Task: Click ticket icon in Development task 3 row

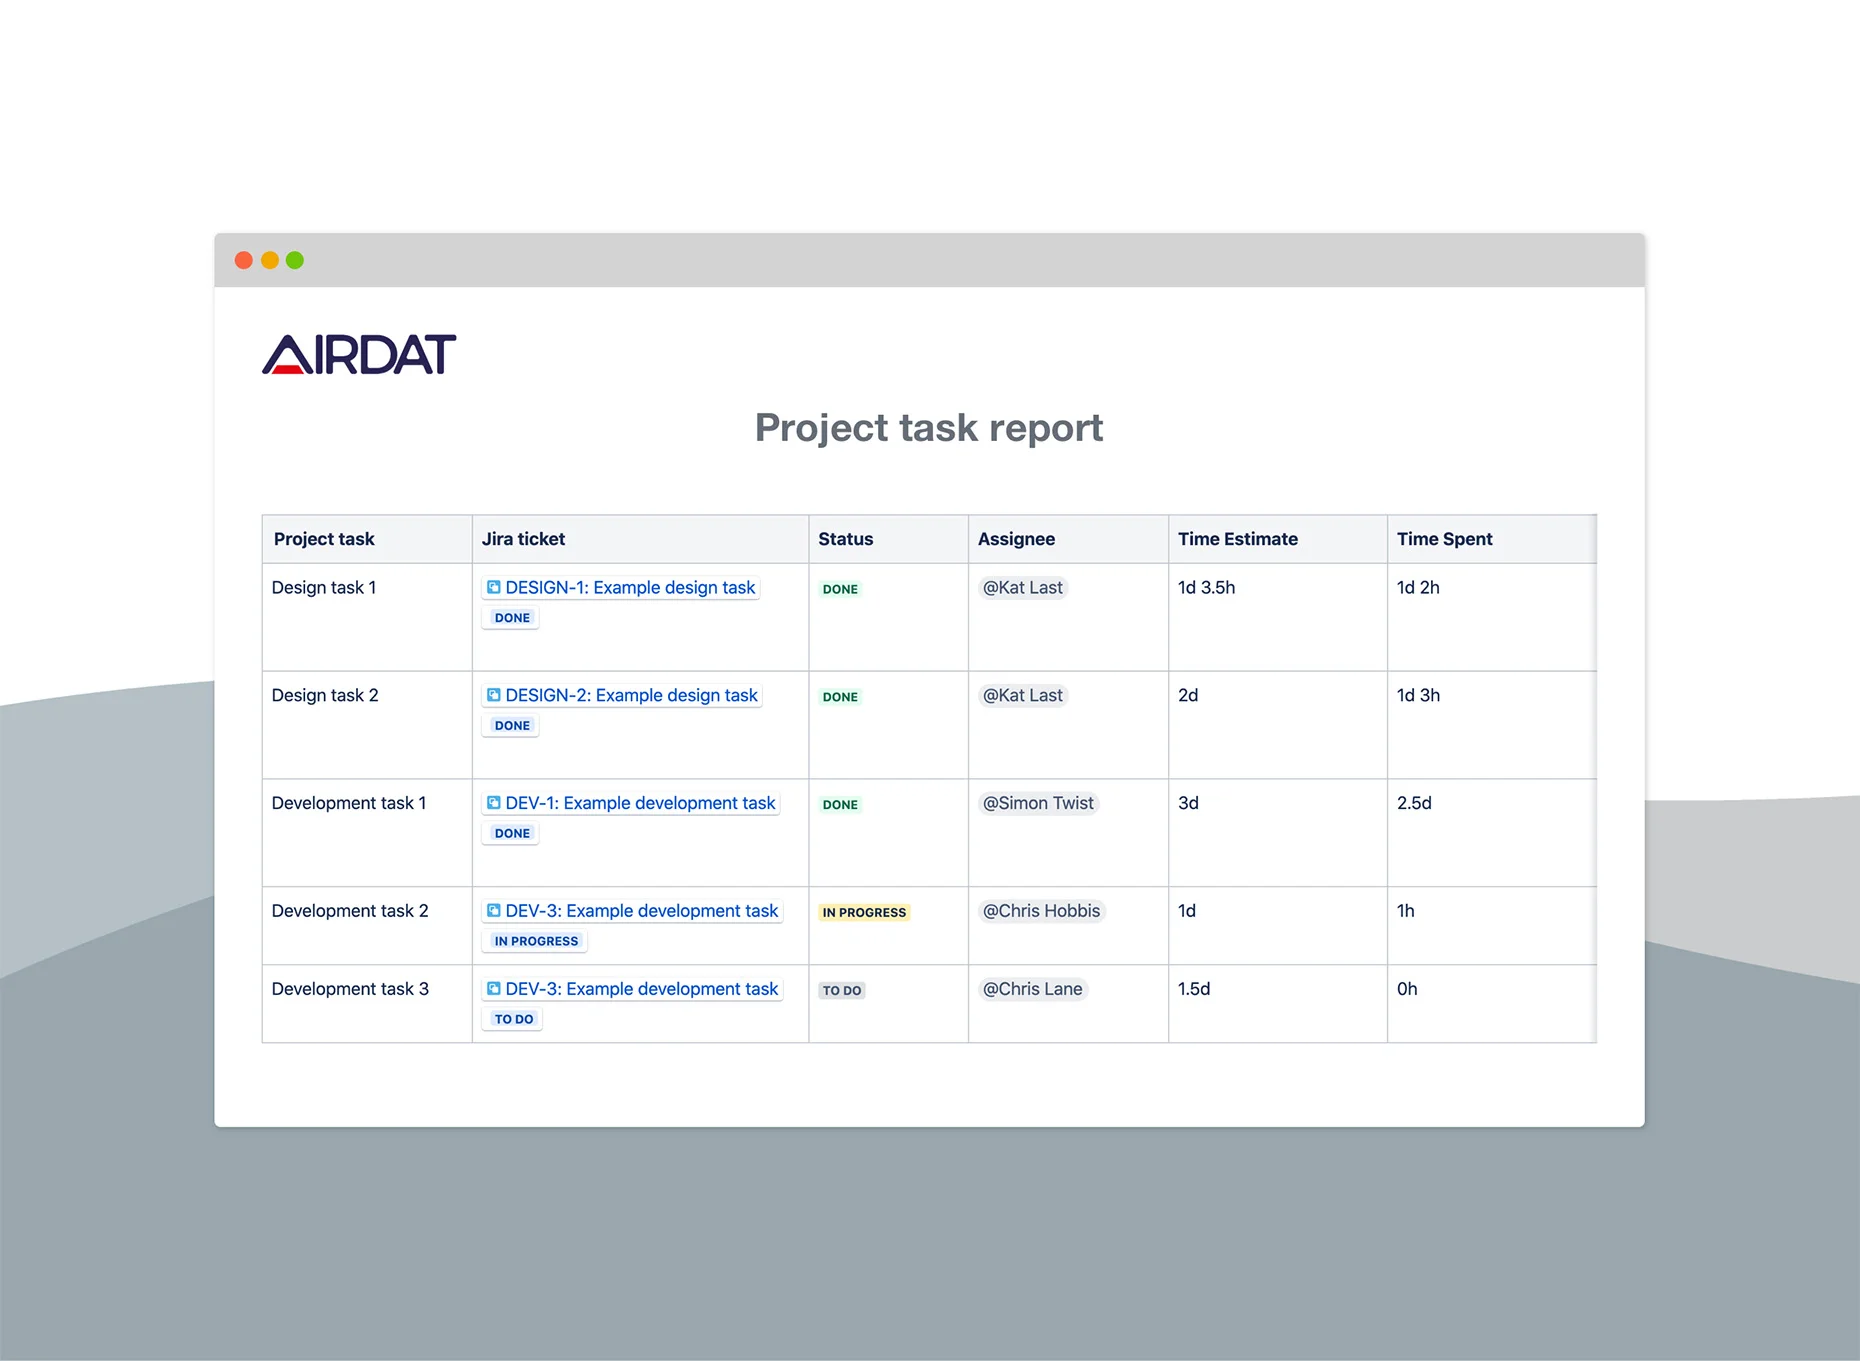Action: 493,989
